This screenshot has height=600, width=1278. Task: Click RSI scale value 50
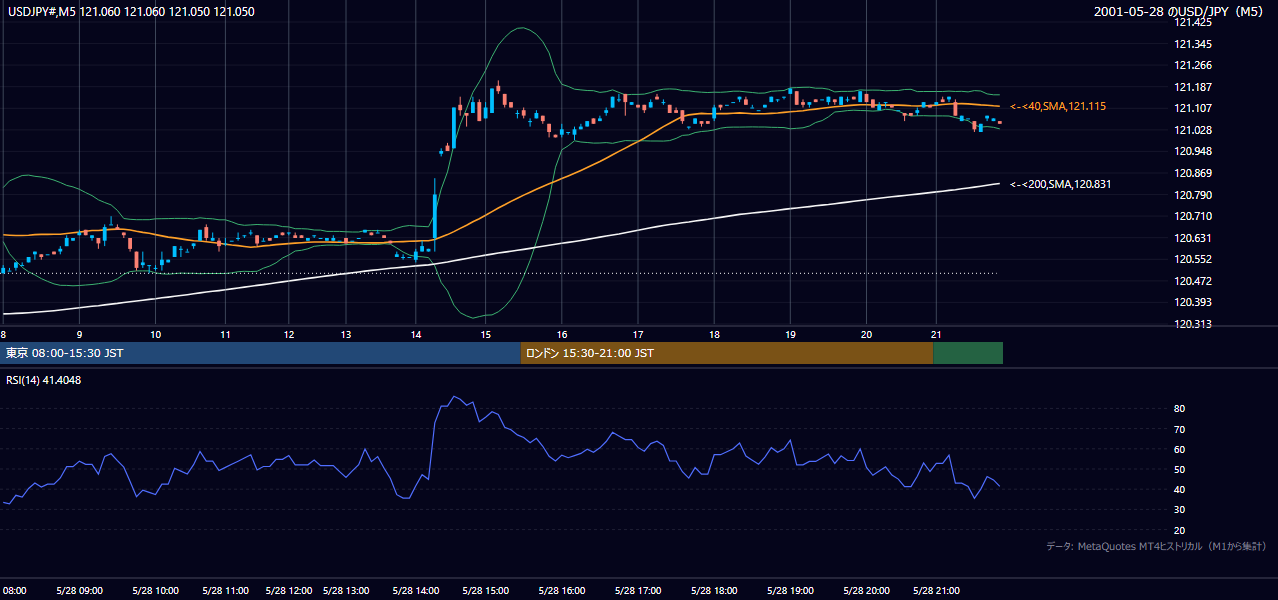(1180, 469)
